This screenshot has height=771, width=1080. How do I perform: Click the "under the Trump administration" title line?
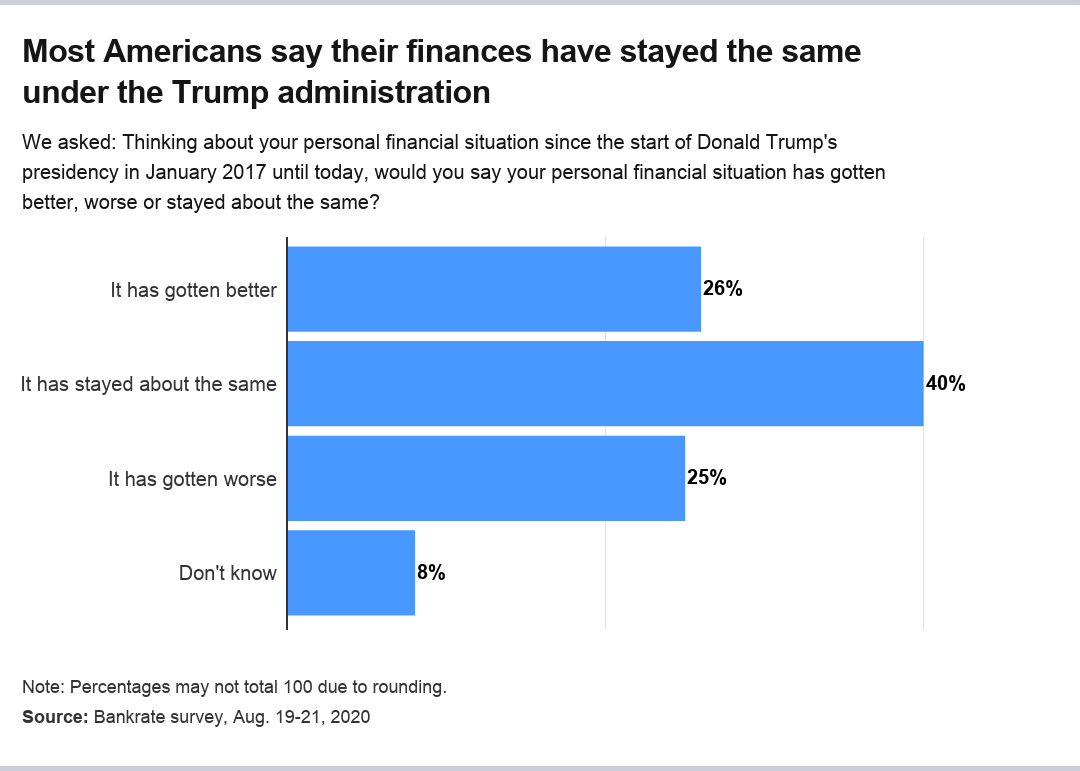[256, 92]
